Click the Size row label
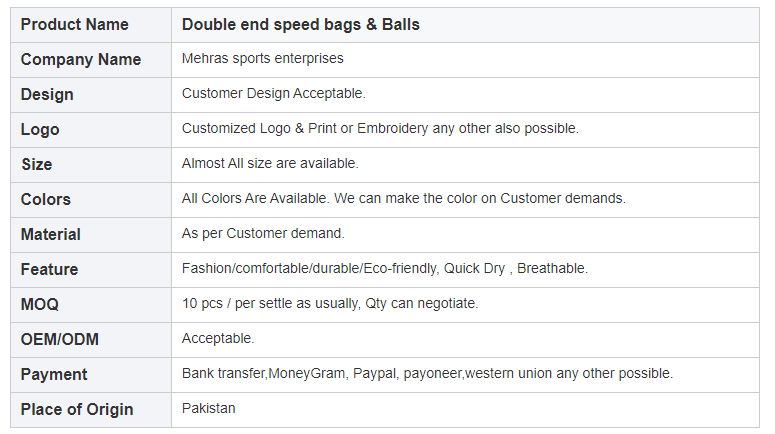The height and width of the screenshot is (434, 775). tap(36, 164)
